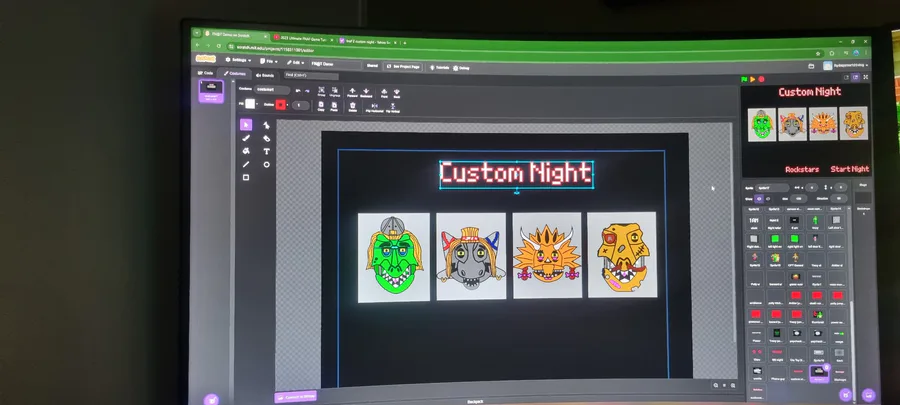Open the Settings menu
The image size is (900, 405).
point(238,60)
